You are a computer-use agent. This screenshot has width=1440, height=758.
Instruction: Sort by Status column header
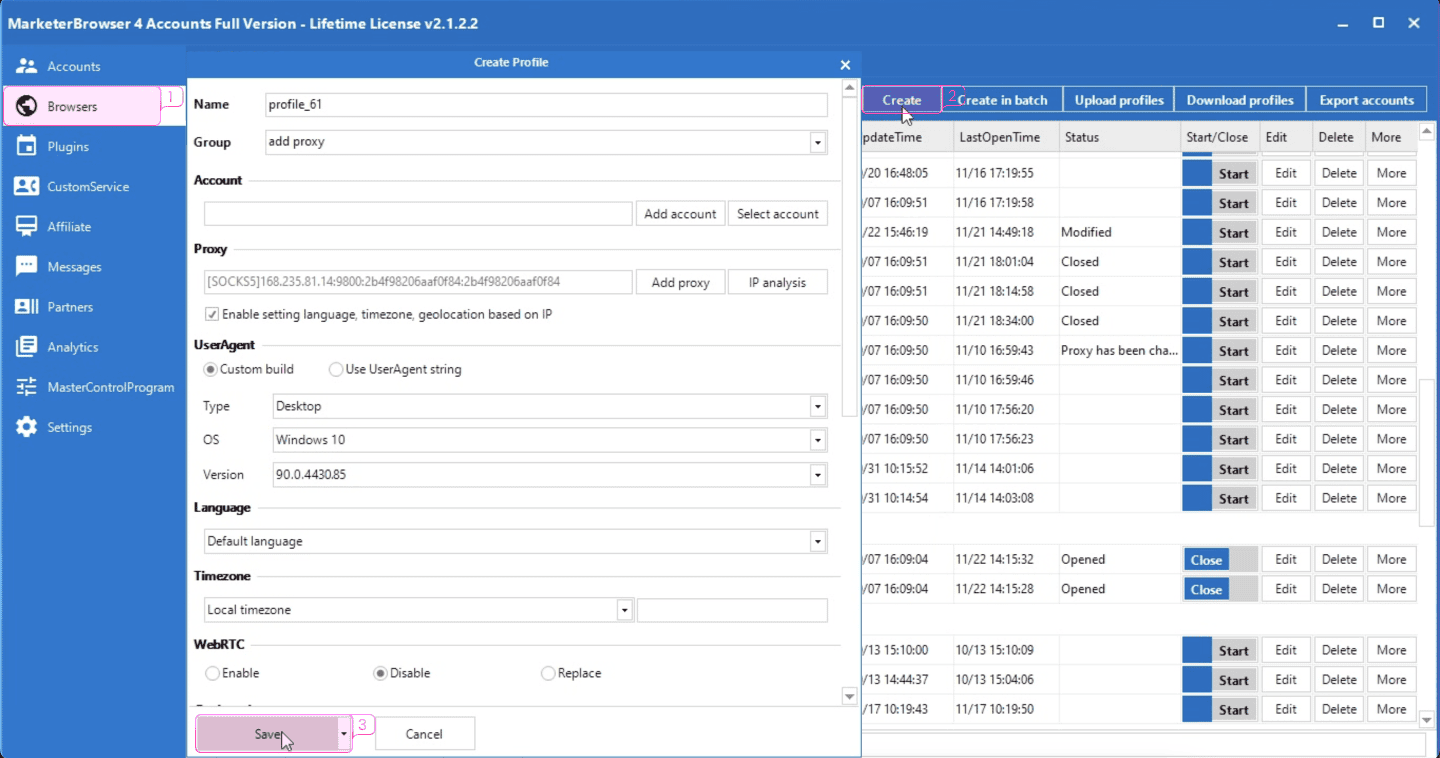tap(1082, 137)
